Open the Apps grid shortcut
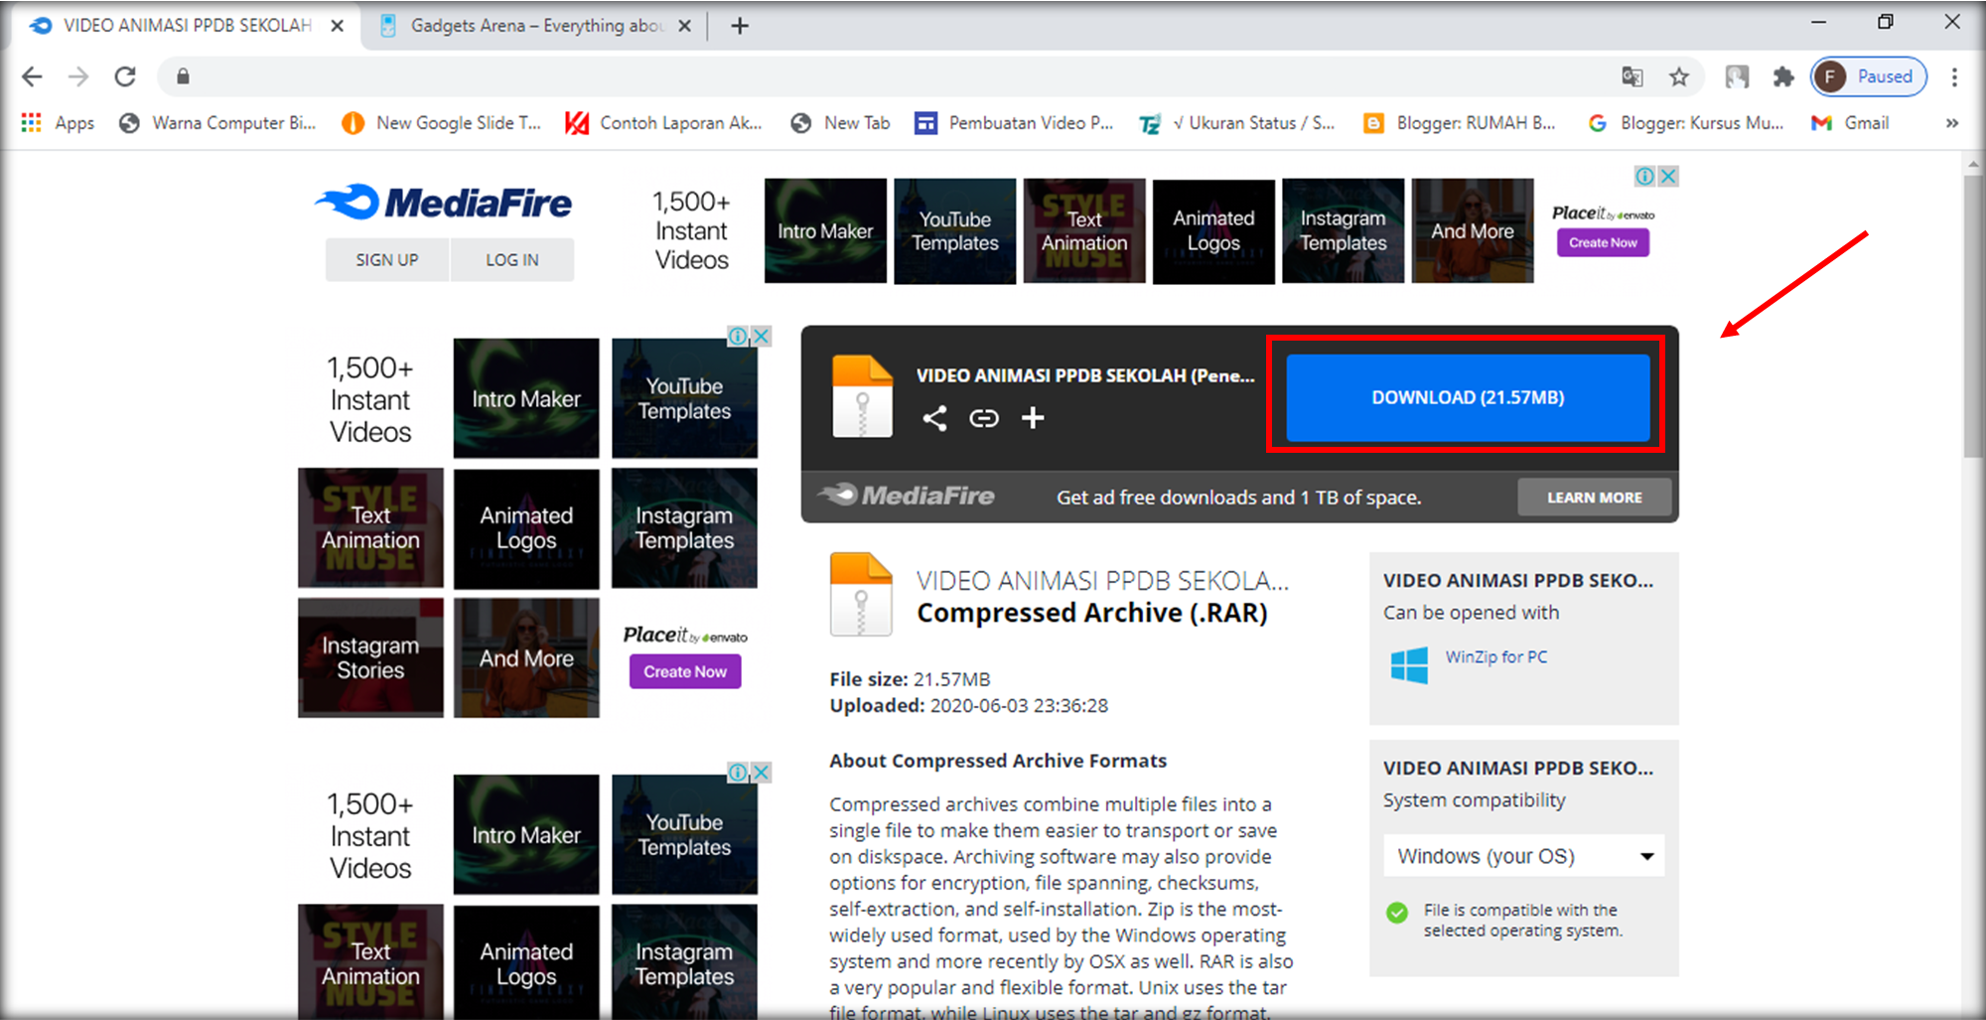Viewport: 1986px width, 1020px height. click(x=58, y=123)
